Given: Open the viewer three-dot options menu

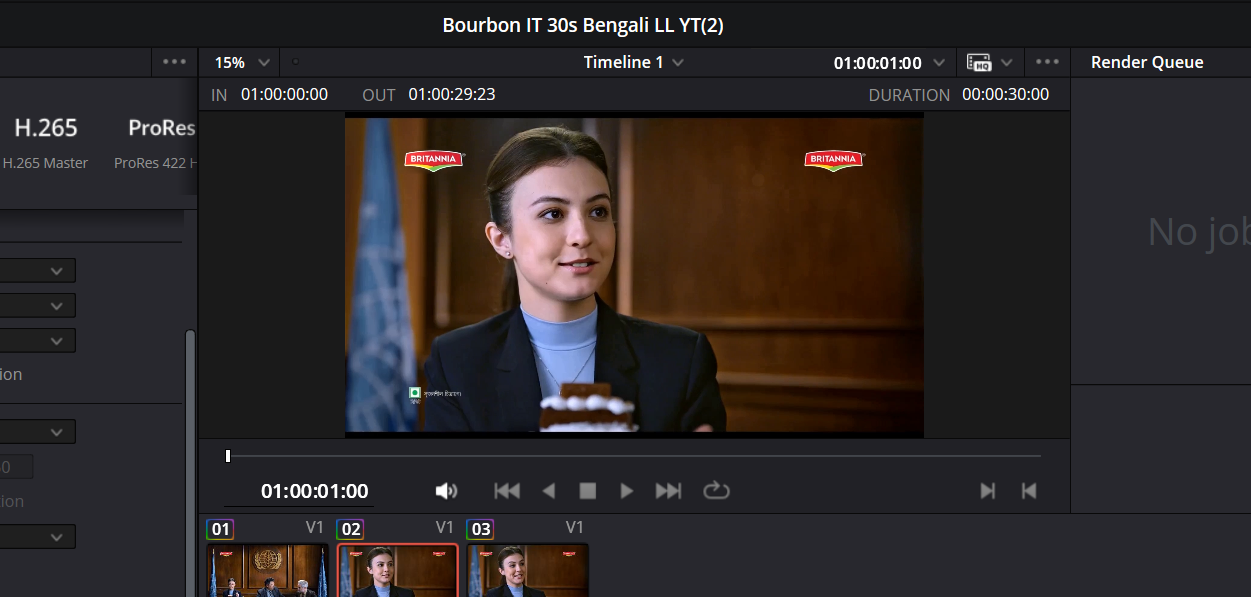Looking at the screenshot, I should pyautogui.click(x=1047, y=62).
